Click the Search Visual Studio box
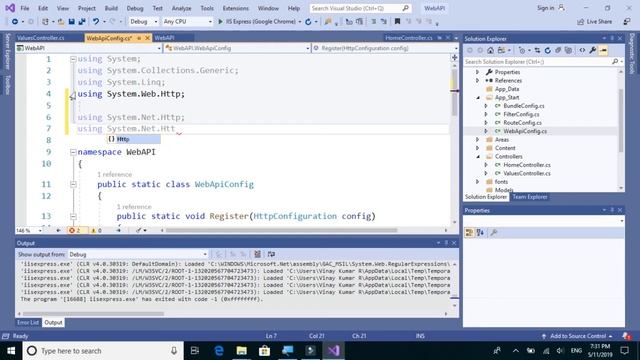Screen dimensions: 640x360 pyautogui.click(x=360, y=8)
